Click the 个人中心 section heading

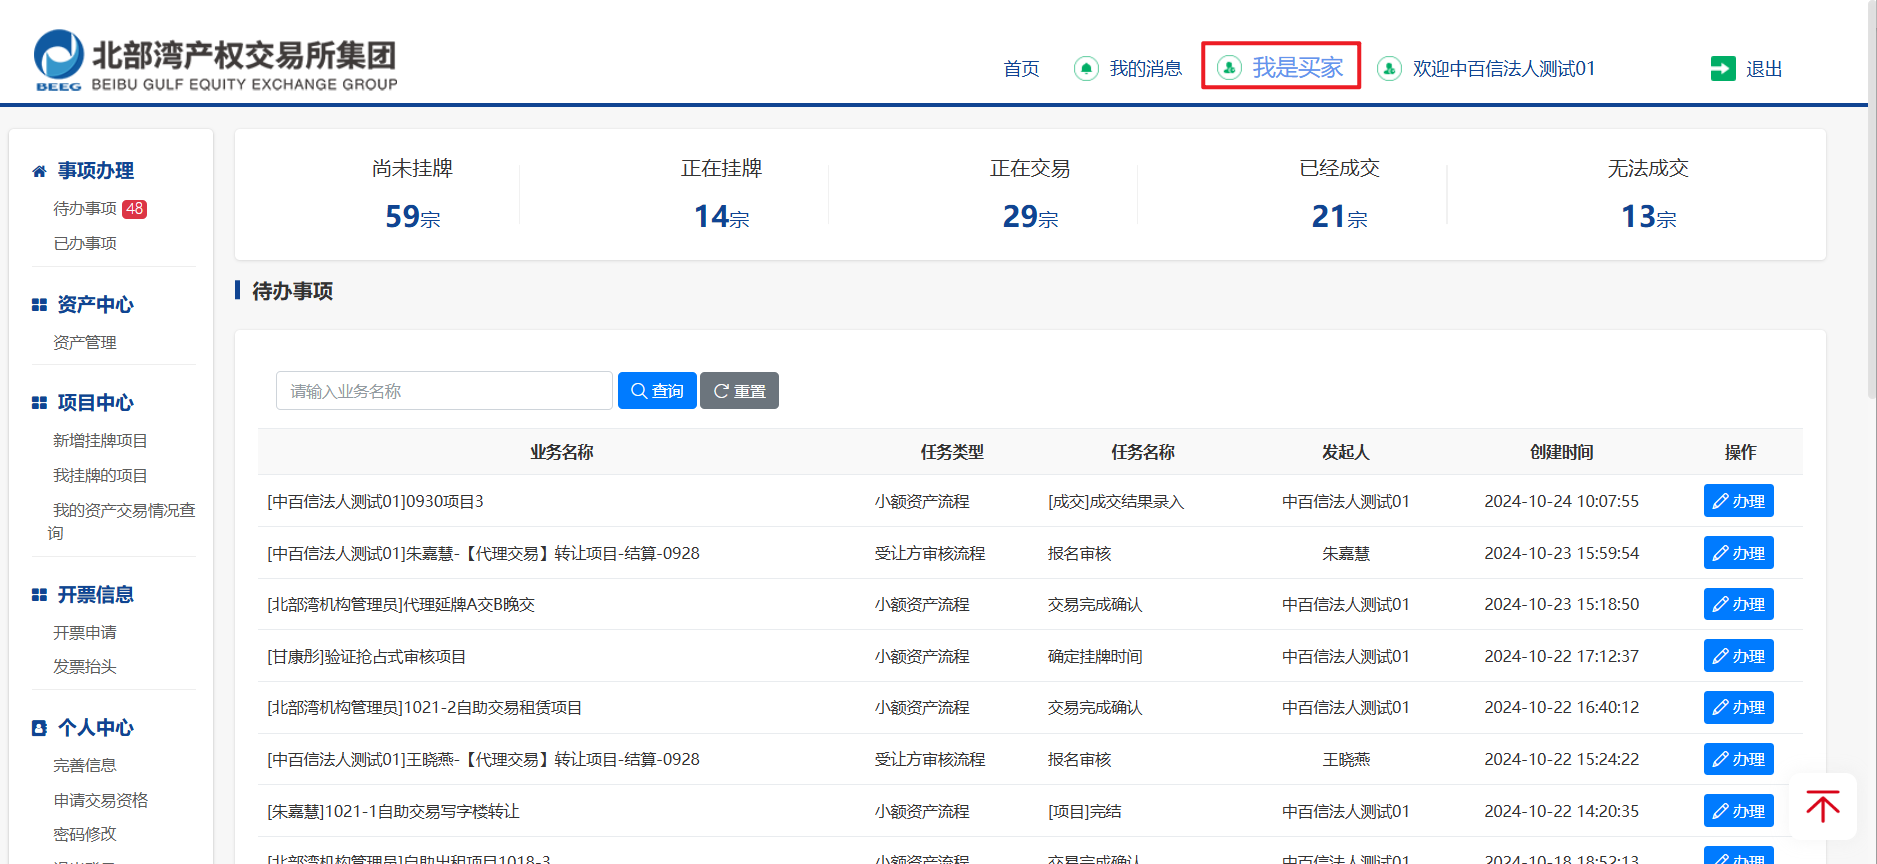click(95, 728)
